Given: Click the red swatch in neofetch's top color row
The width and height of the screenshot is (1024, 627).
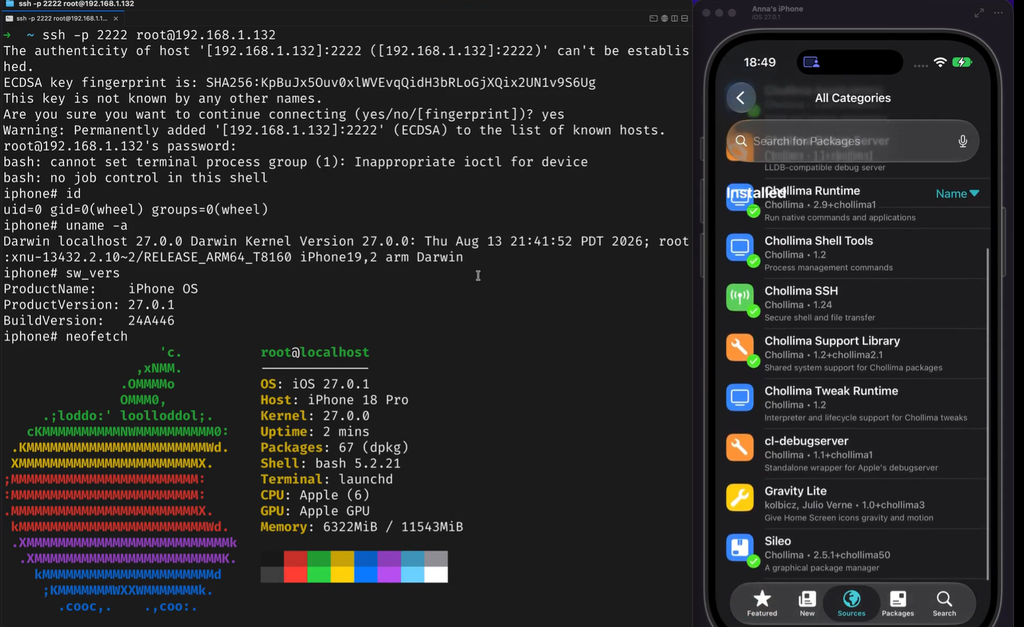Looking at the screenshot, I should [295, 558].
